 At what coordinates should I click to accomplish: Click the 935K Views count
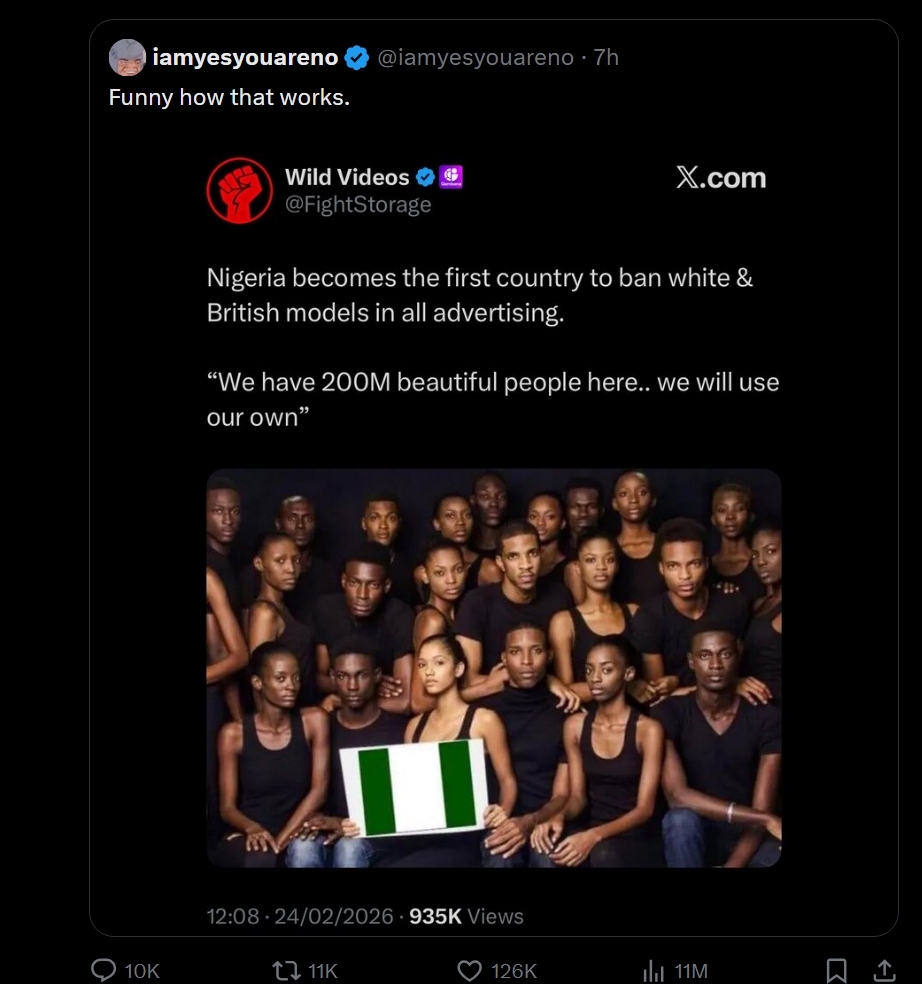click(x=466, y=916)
